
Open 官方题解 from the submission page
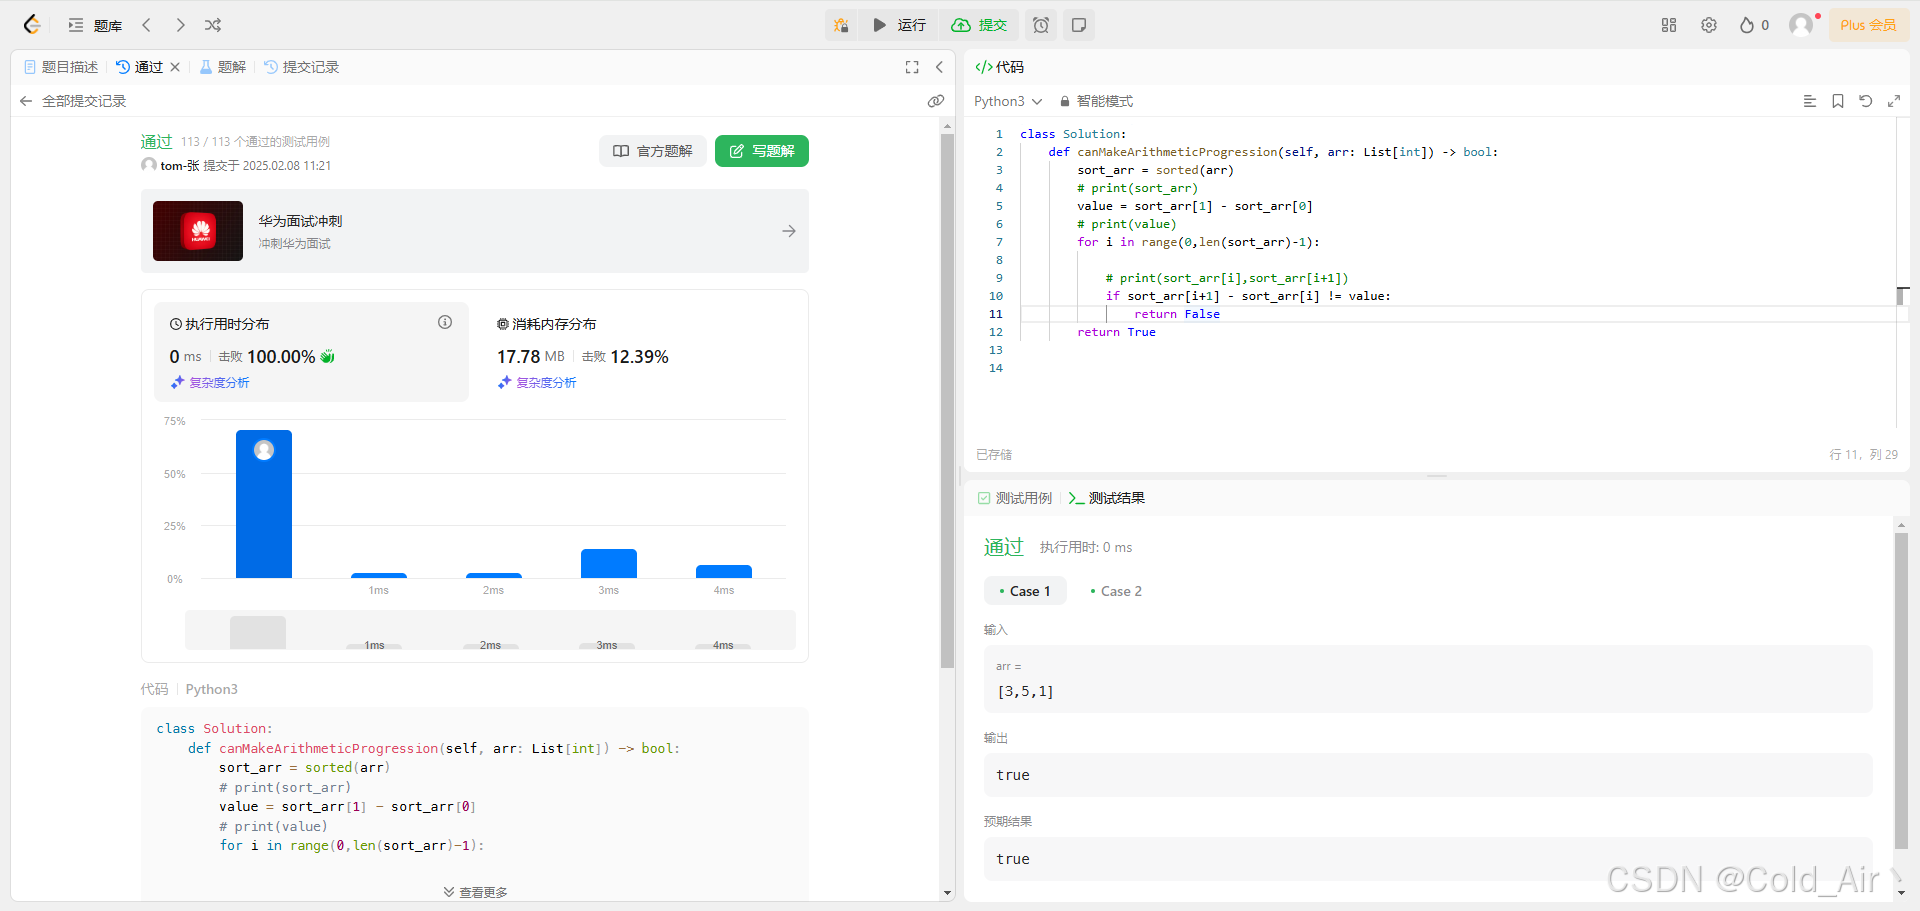coord(652,151)
